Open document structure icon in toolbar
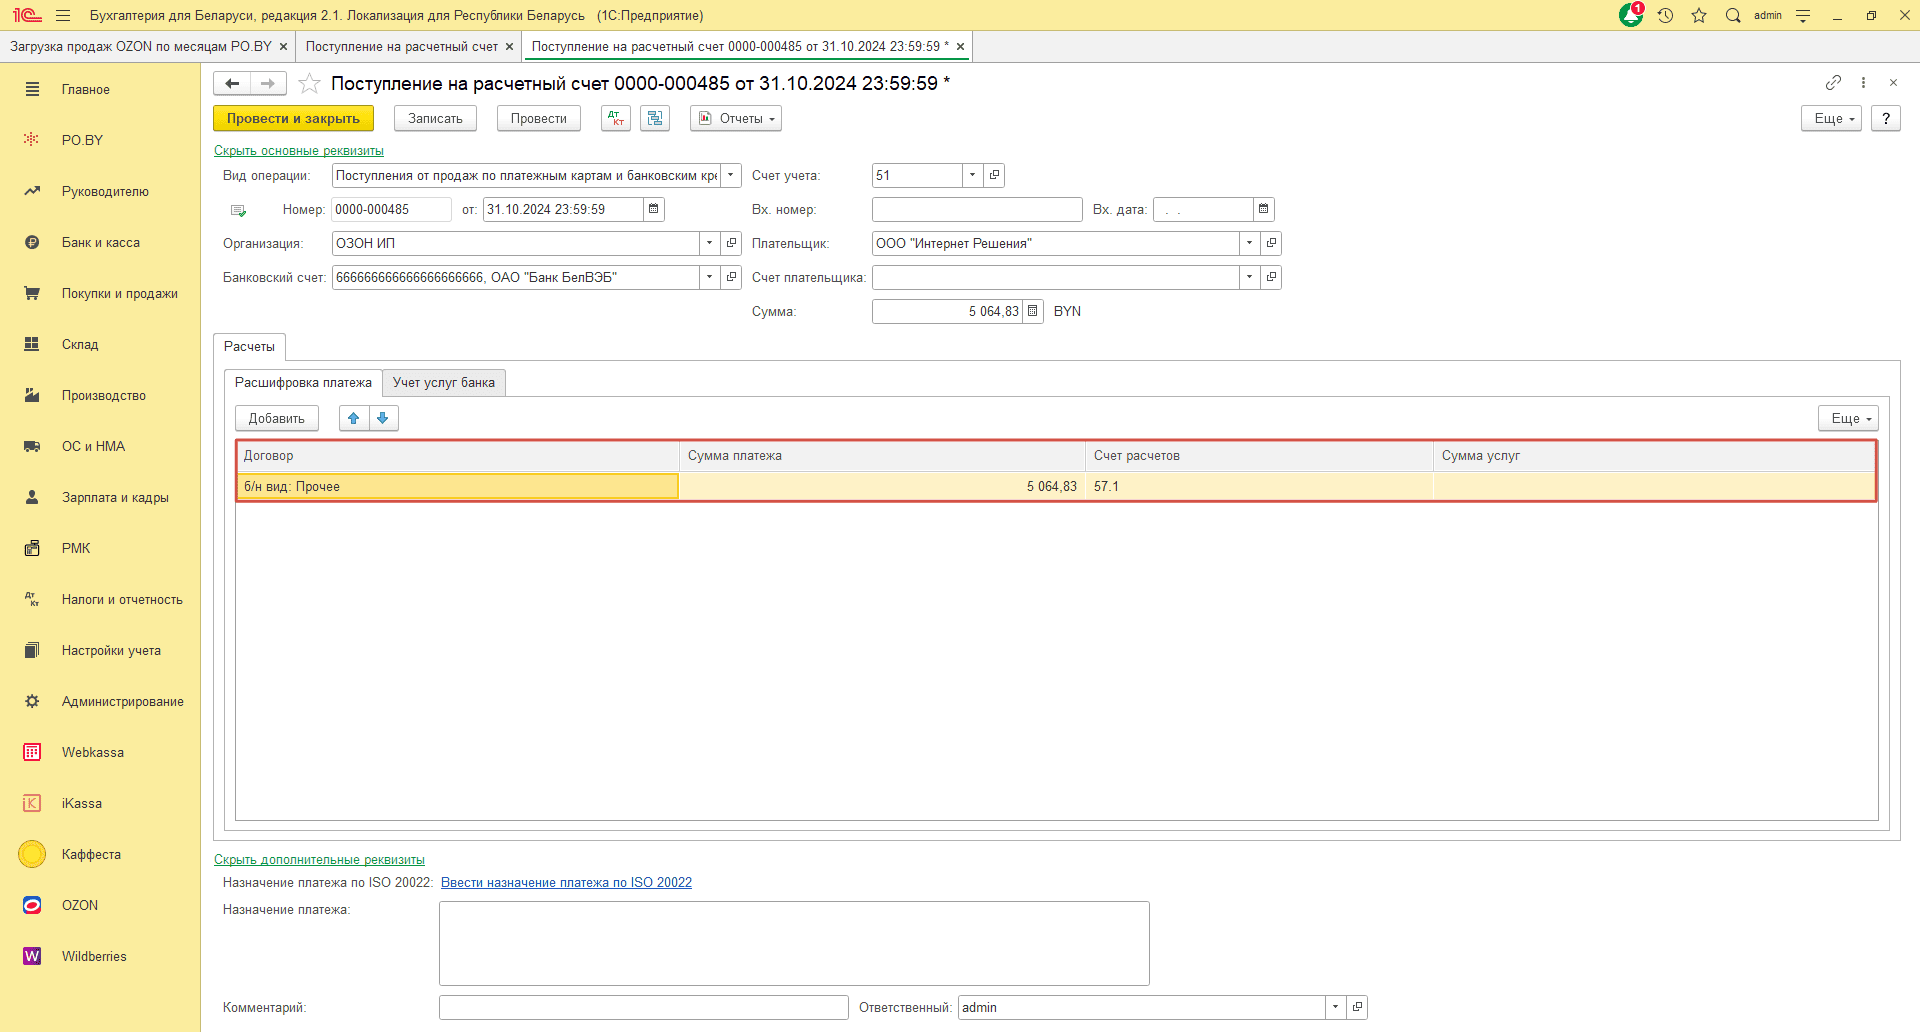1920x1032 pixels. (x=655, y=118)
